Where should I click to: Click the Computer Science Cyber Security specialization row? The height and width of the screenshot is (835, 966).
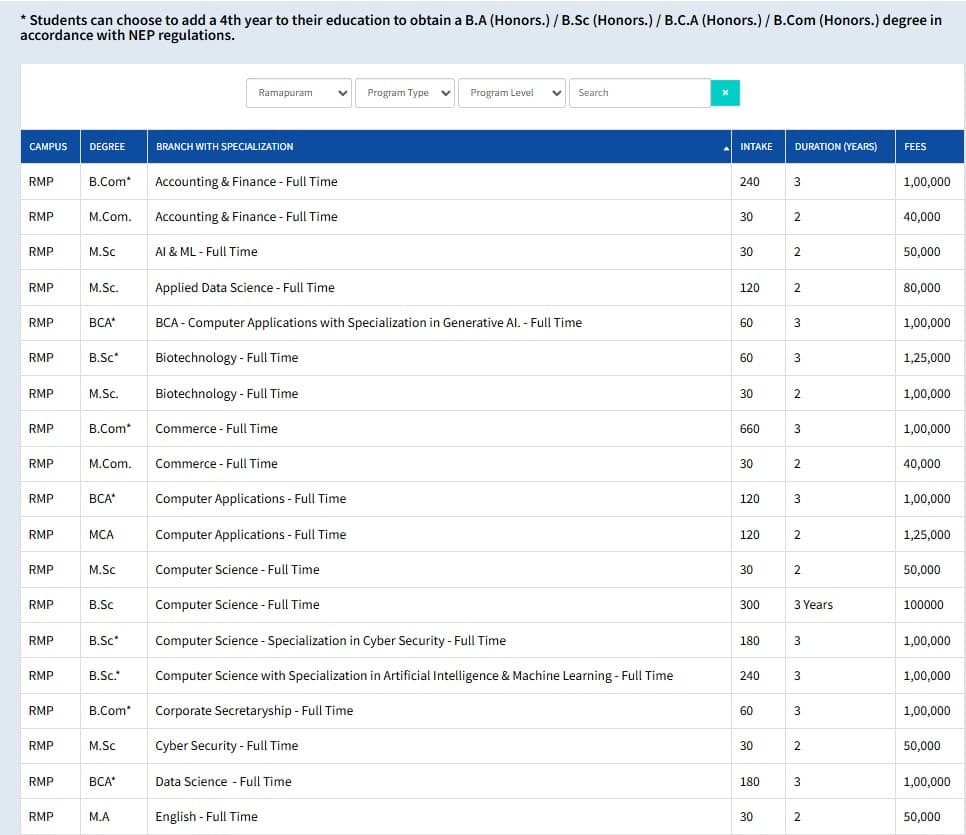tap(330, 641)
